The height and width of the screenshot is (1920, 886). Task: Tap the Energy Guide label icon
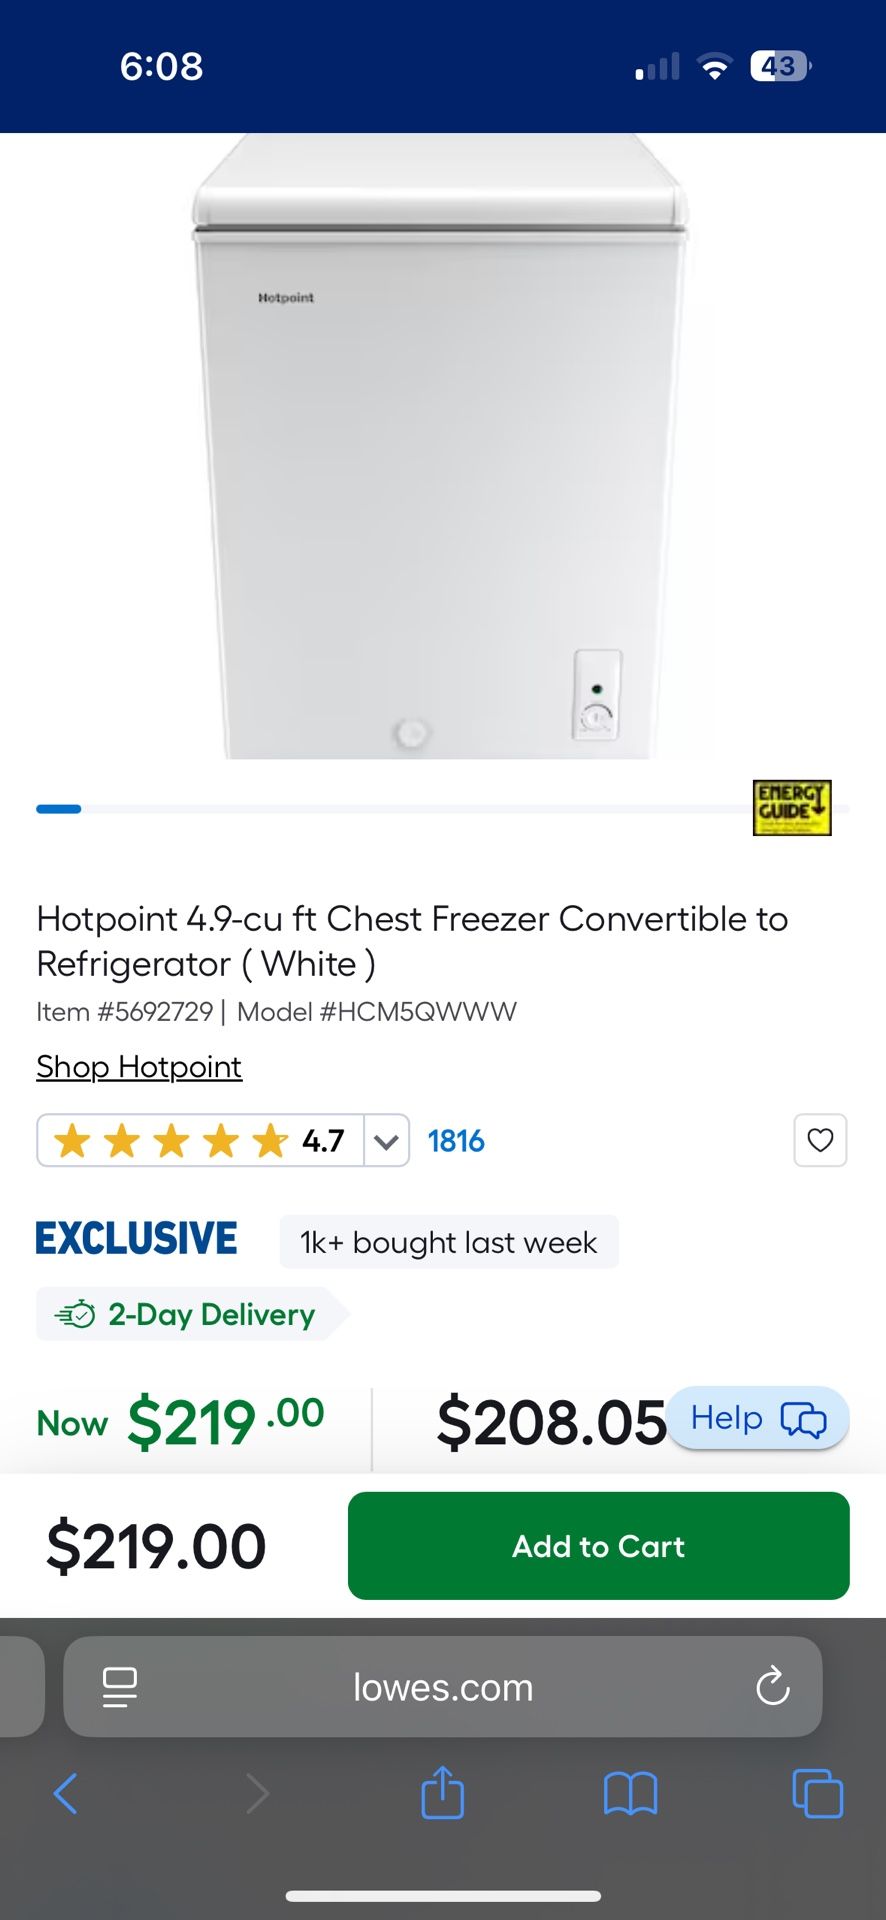[792, 808]
